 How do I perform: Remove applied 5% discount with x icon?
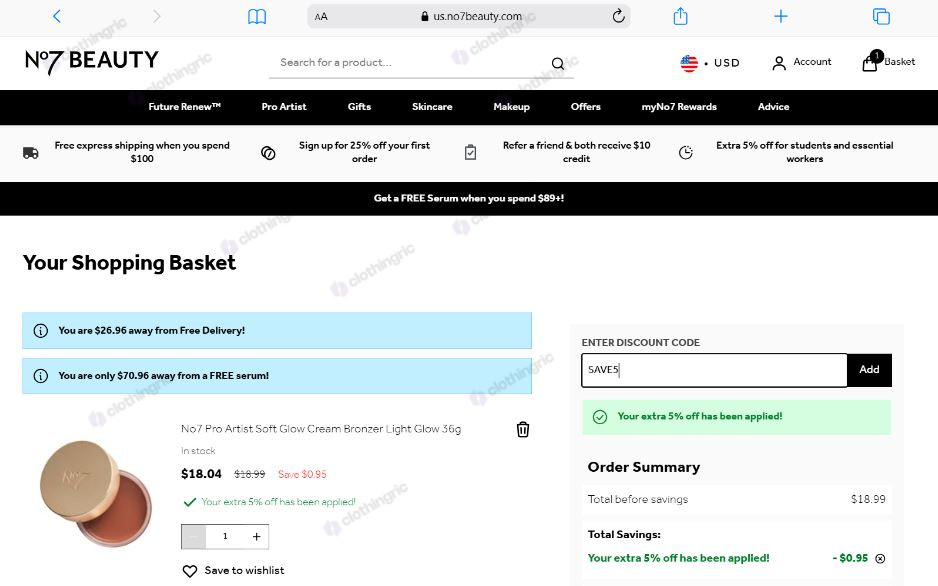click(x=880, y=558)
